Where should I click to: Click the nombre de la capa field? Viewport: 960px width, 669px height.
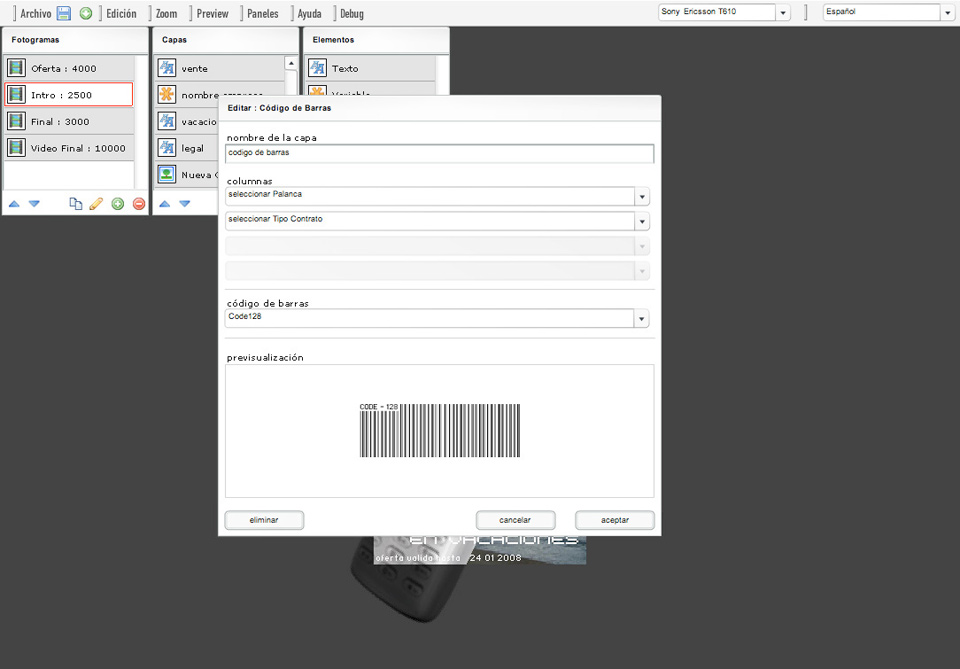(439, 153)
